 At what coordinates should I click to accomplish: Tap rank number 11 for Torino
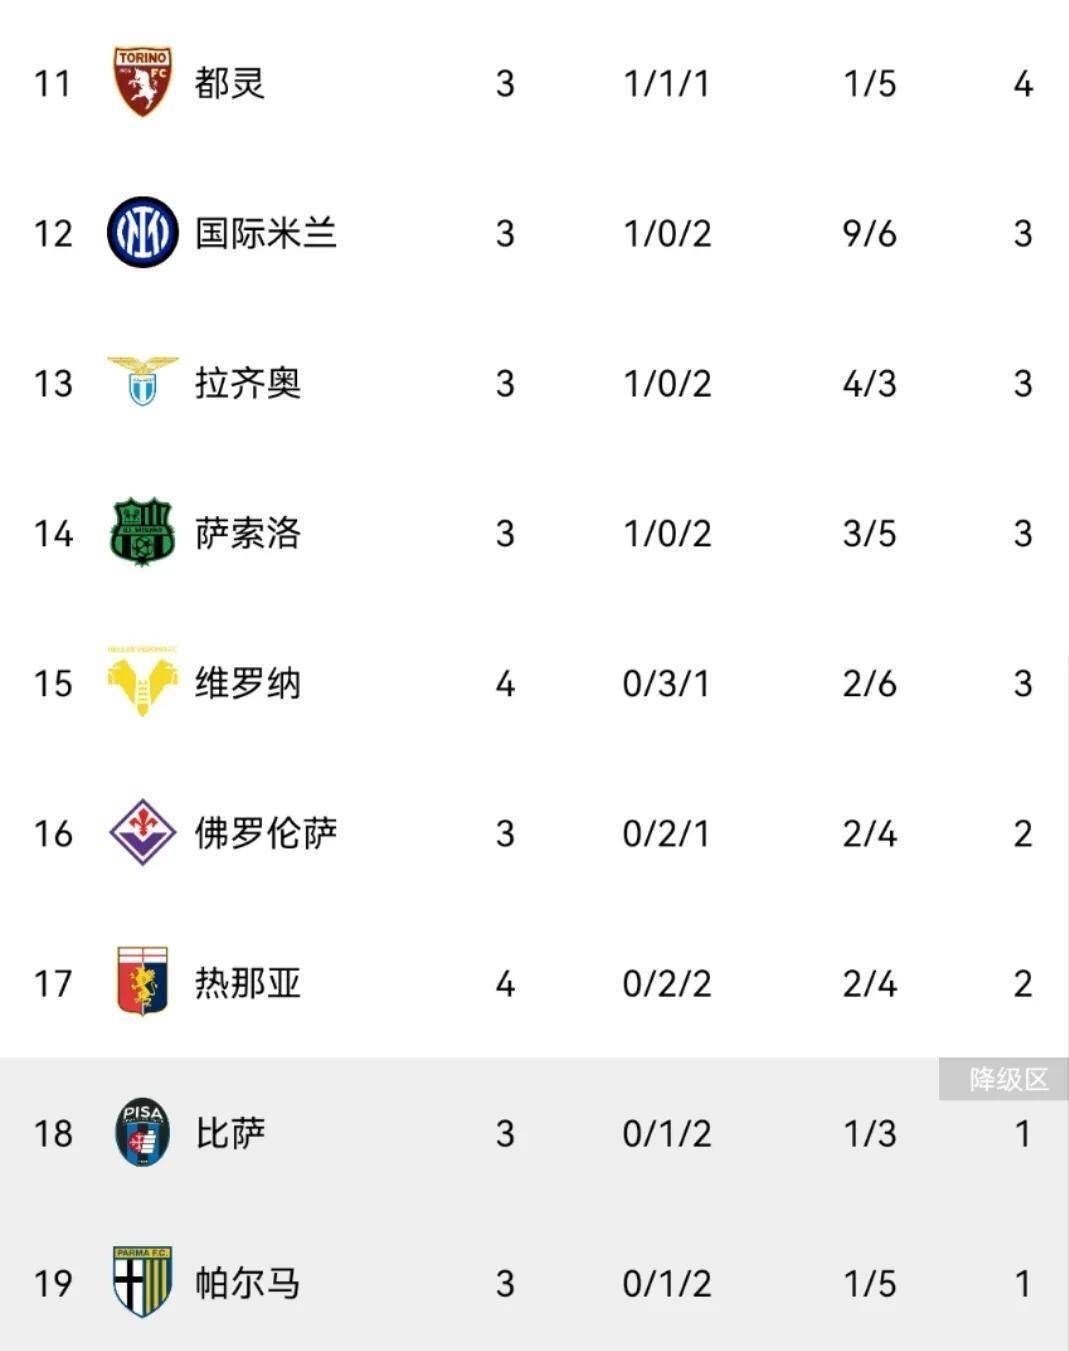pyautogui.click(x=53, y=84)
